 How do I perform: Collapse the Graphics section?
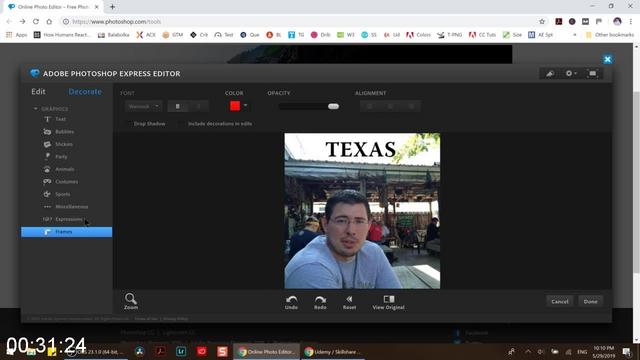click(36, 109)
